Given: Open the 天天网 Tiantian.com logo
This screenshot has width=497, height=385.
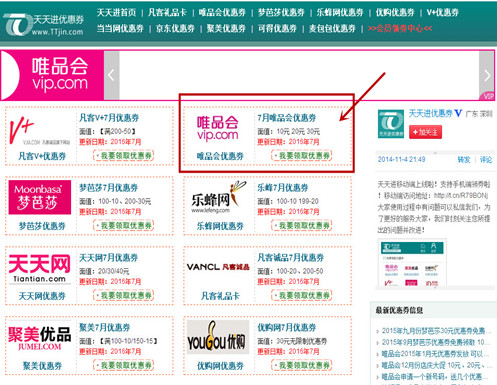Looking at the screenshot, I should (40, 269).
